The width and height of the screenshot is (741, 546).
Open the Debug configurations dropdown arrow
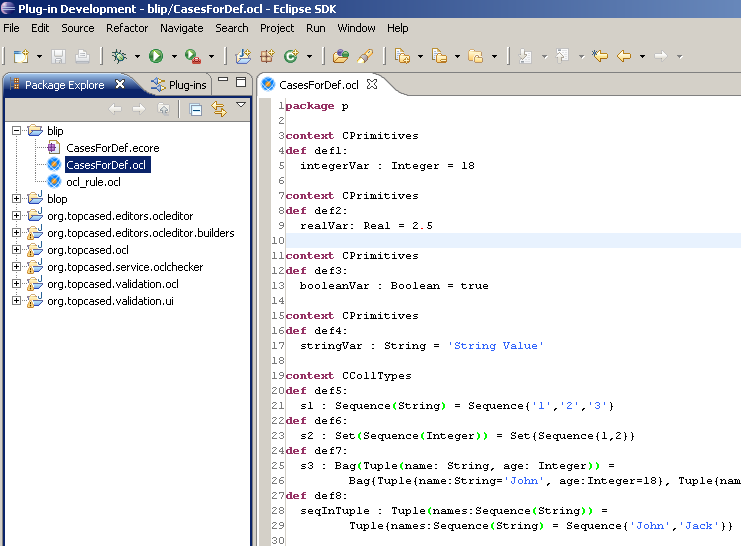(x=137, y=57)
